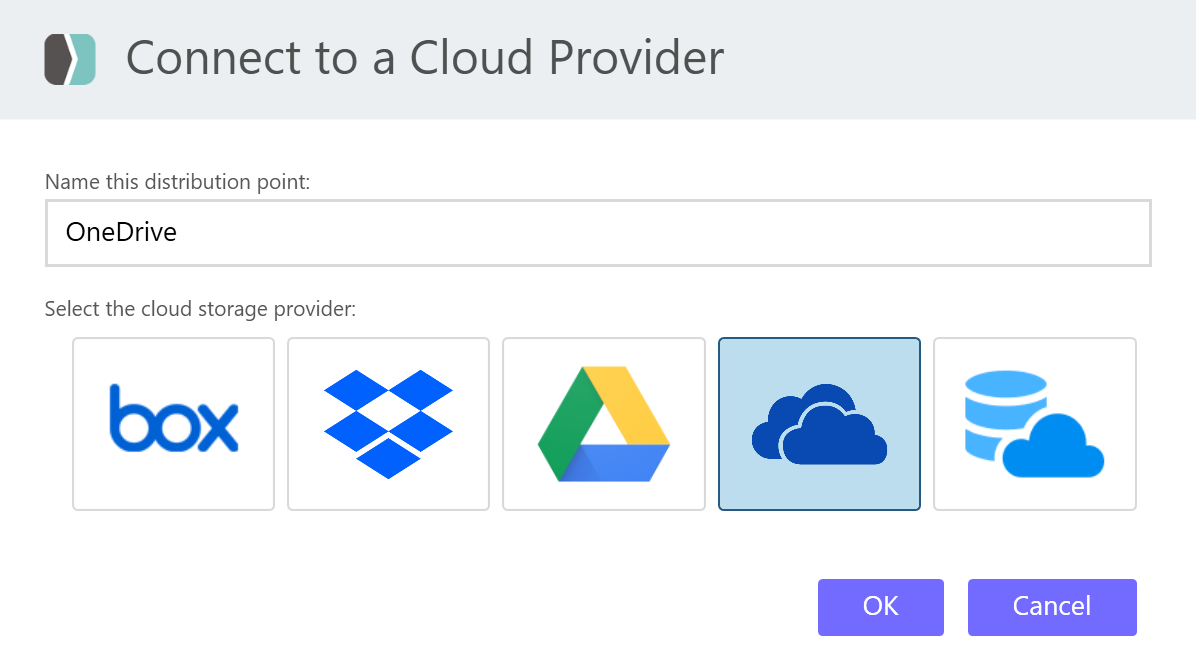The image size is (1196, 656).
Task: Click the bottom diamond of the Dropbox logo
Action: tap(388, 458)
